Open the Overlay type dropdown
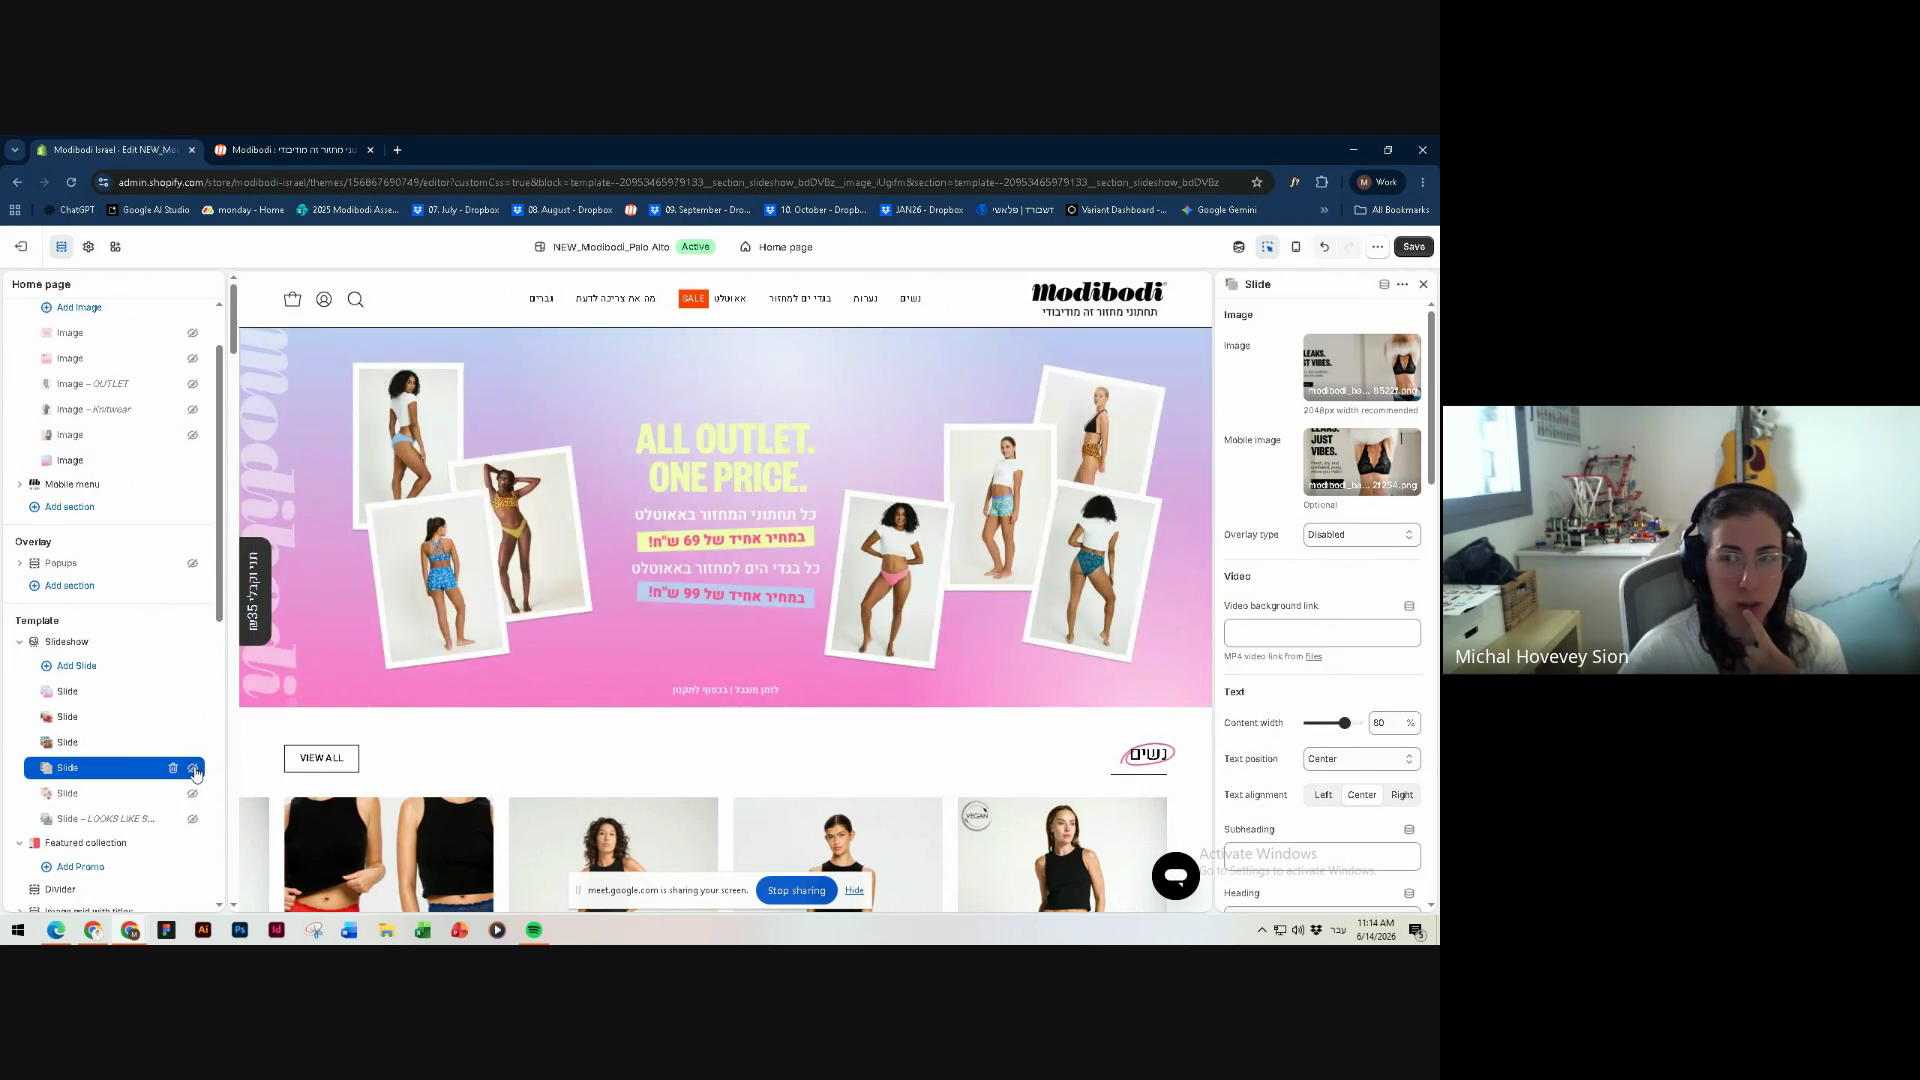1920x1080 pixels. point(1361,535)
